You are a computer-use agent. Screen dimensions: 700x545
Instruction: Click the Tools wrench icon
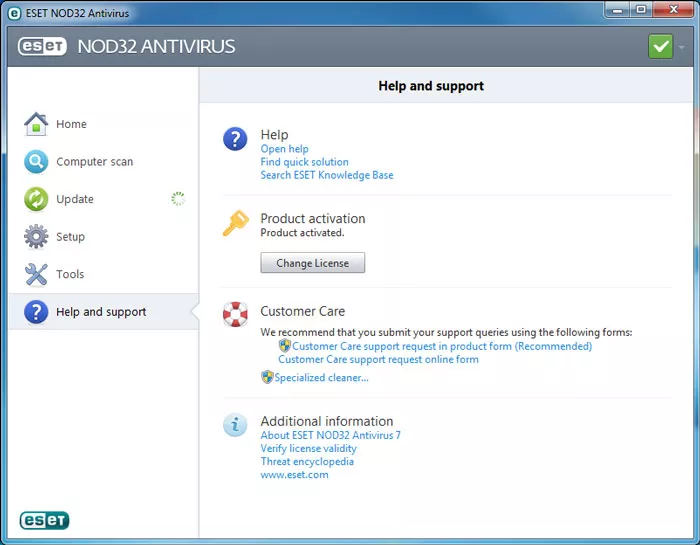(36, 274)
